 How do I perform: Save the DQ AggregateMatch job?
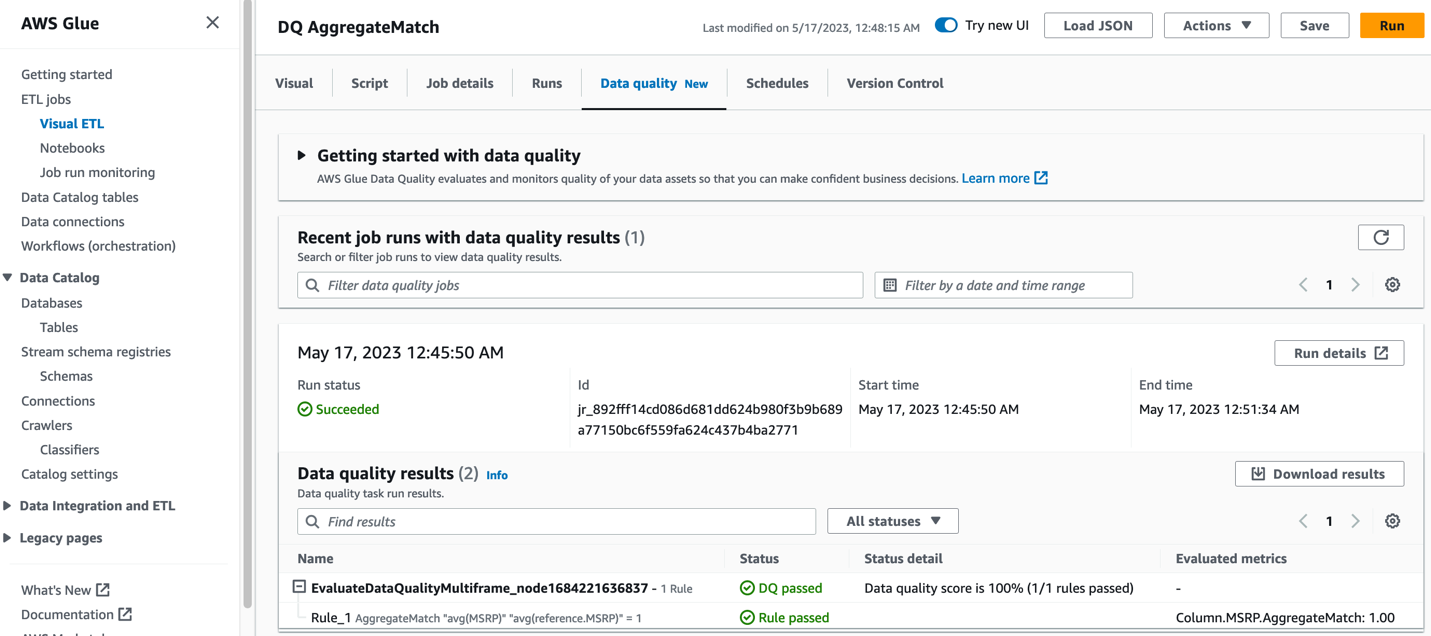(x=1314, y=25)
